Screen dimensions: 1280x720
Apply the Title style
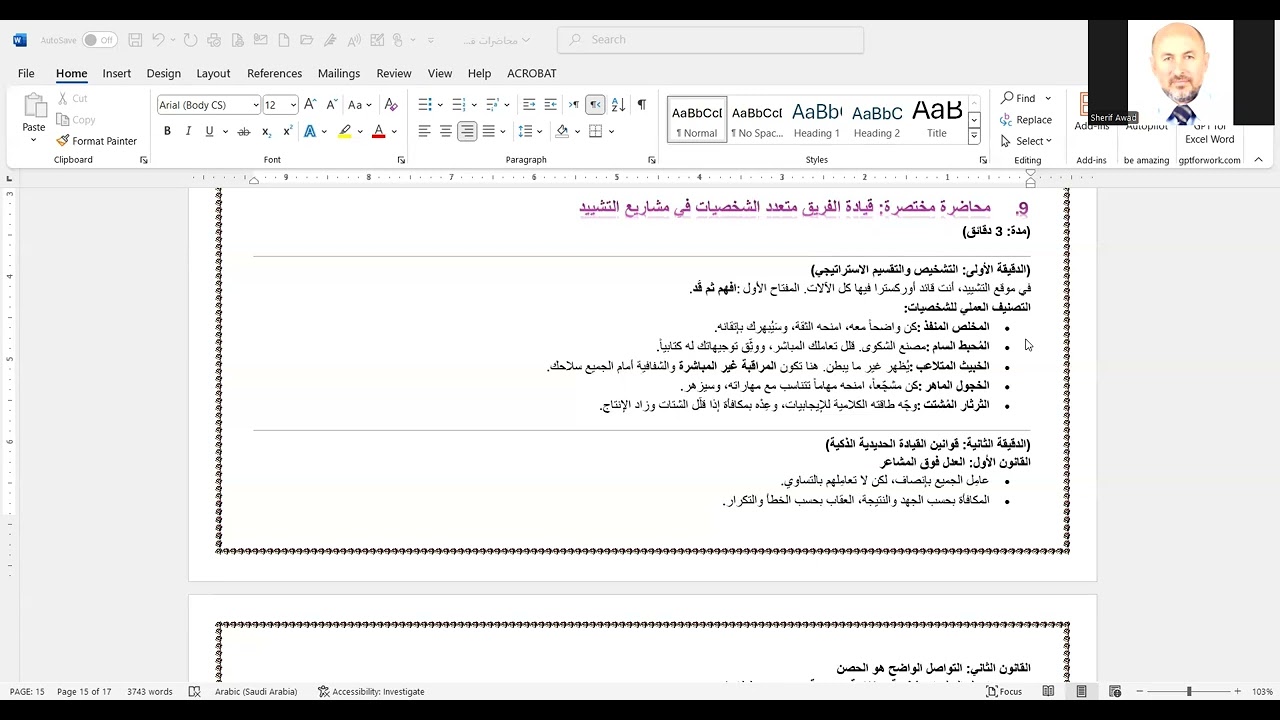point(936,120)
